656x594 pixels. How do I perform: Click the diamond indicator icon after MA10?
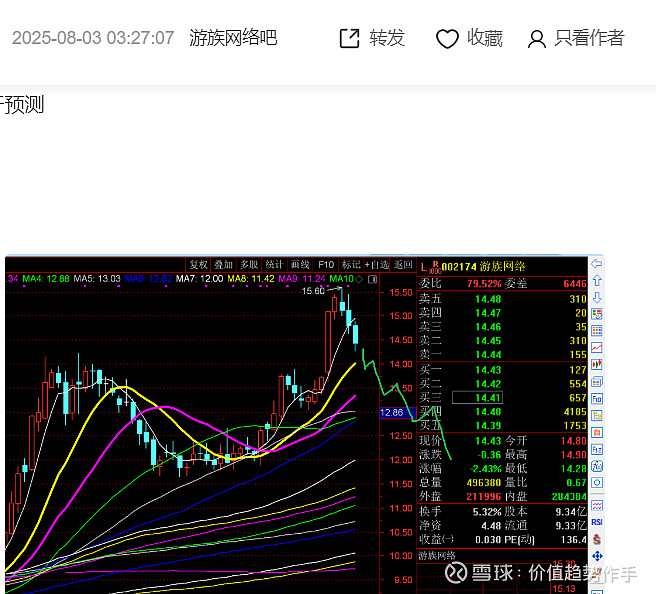359,279
